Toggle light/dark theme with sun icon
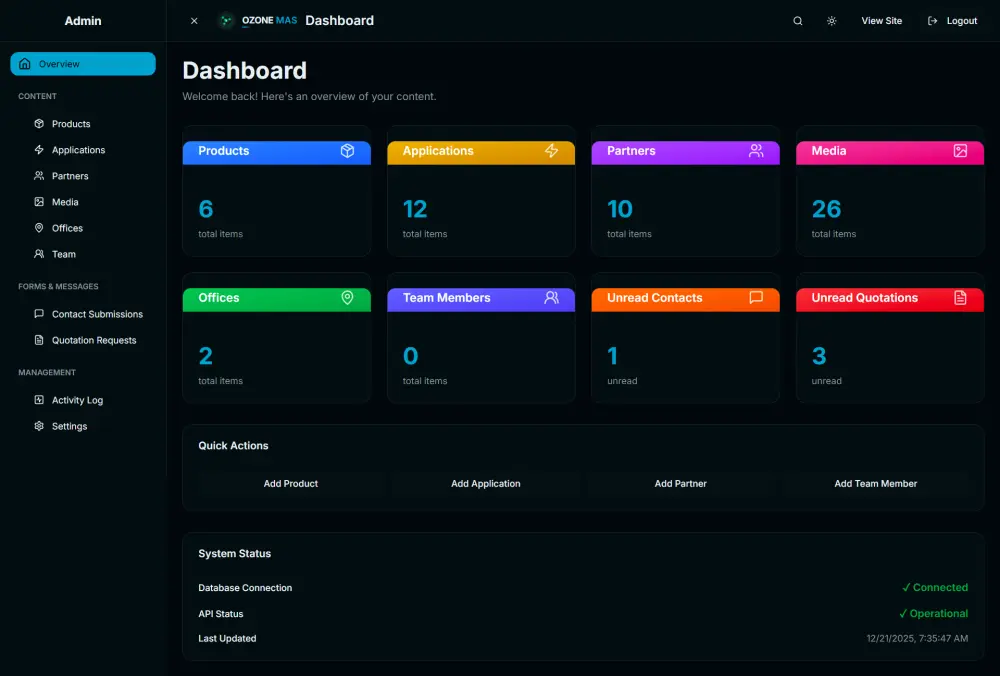 pyautogui.click(x=831, y=21)
